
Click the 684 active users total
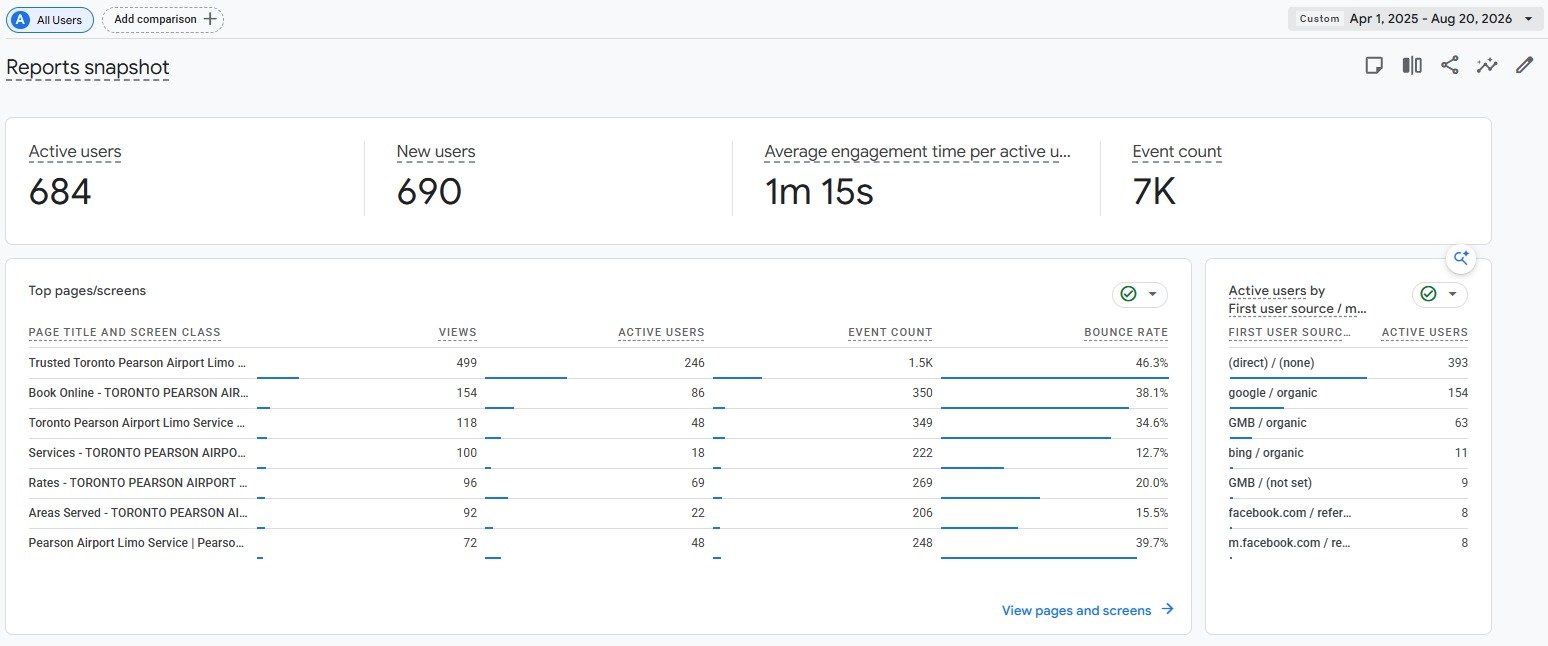click(60, 192)
